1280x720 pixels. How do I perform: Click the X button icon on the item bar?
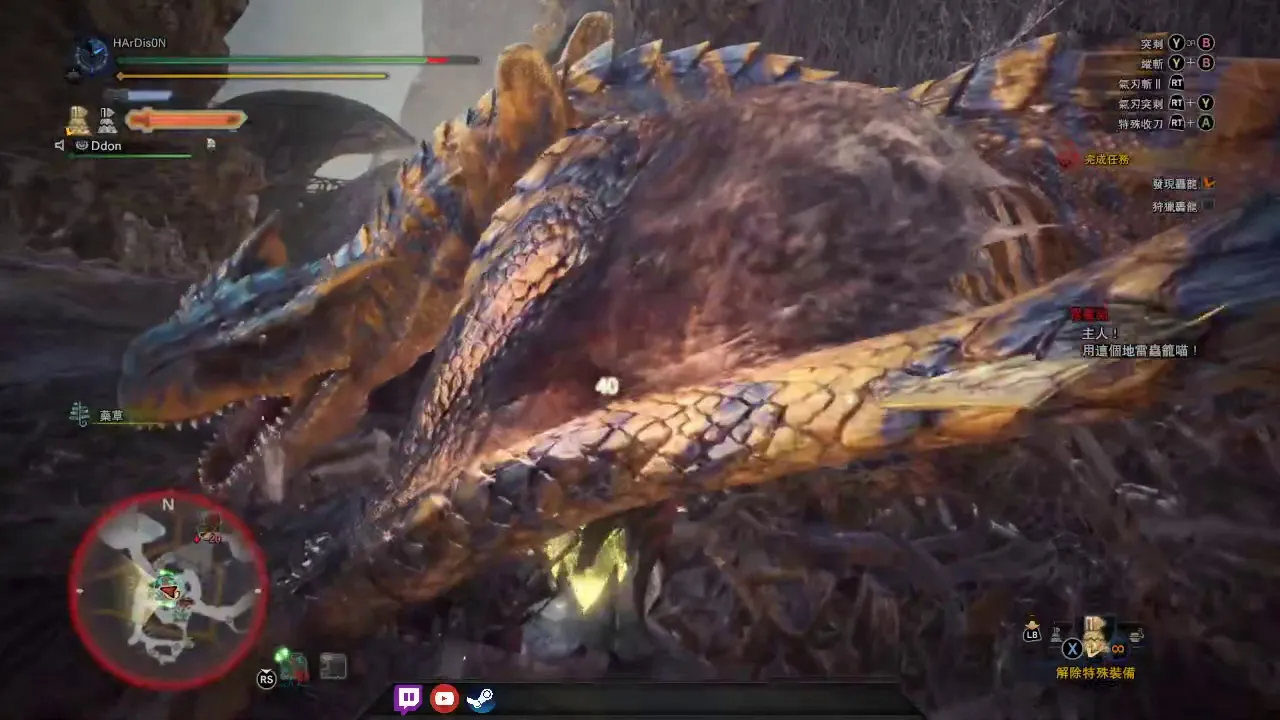pos(1072,649)
